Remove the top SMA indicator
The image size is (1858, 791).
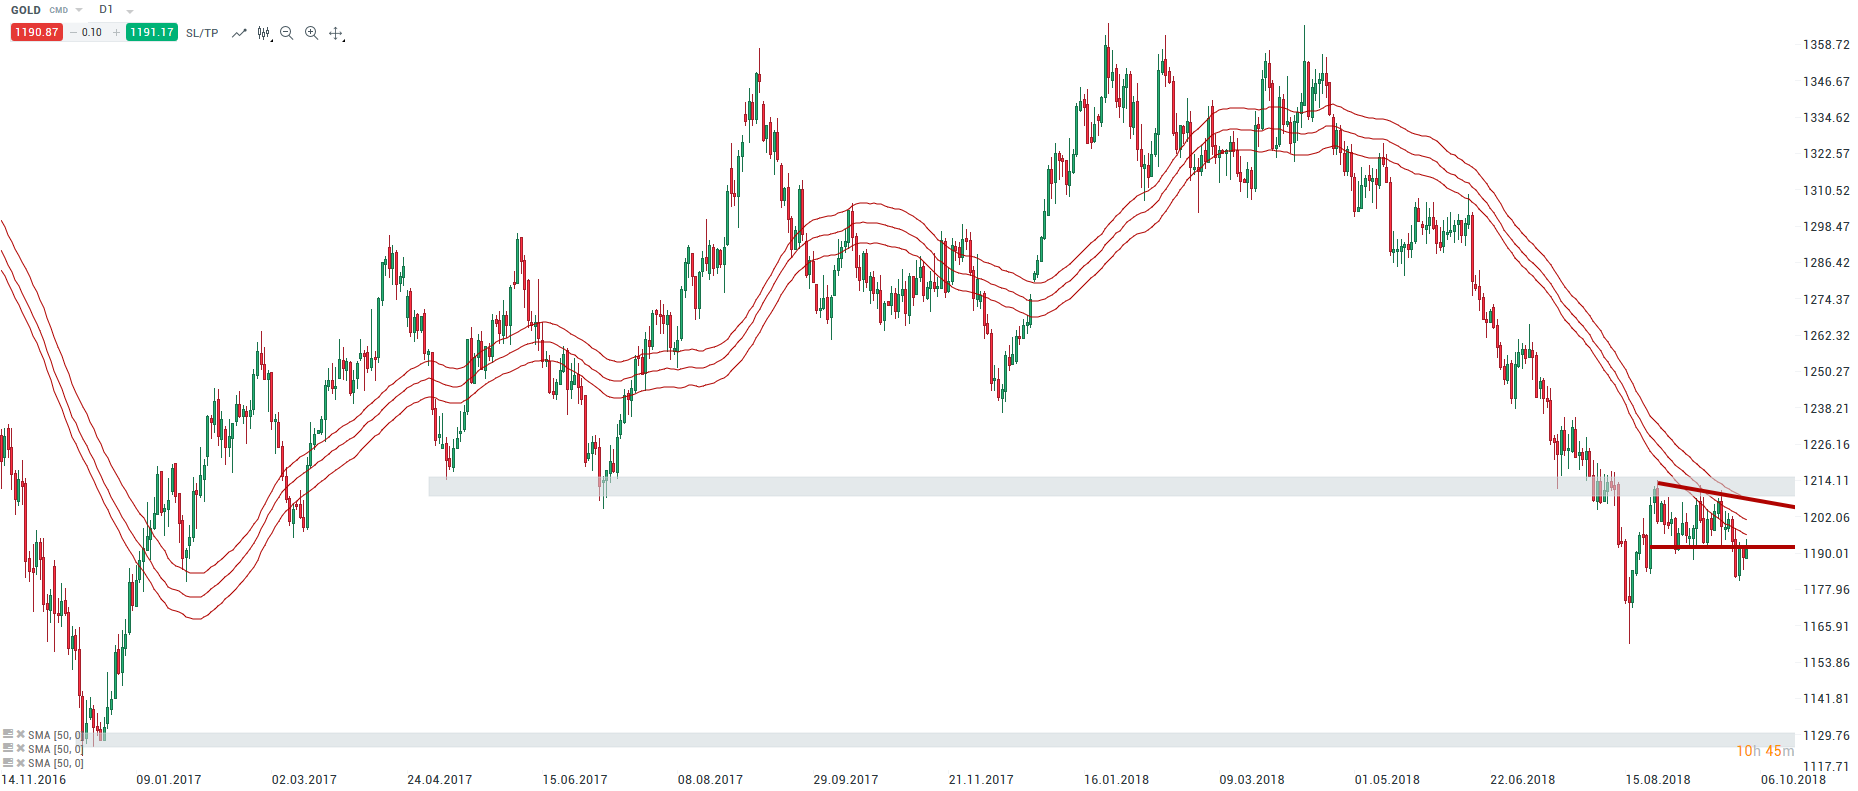pos(20,734)
